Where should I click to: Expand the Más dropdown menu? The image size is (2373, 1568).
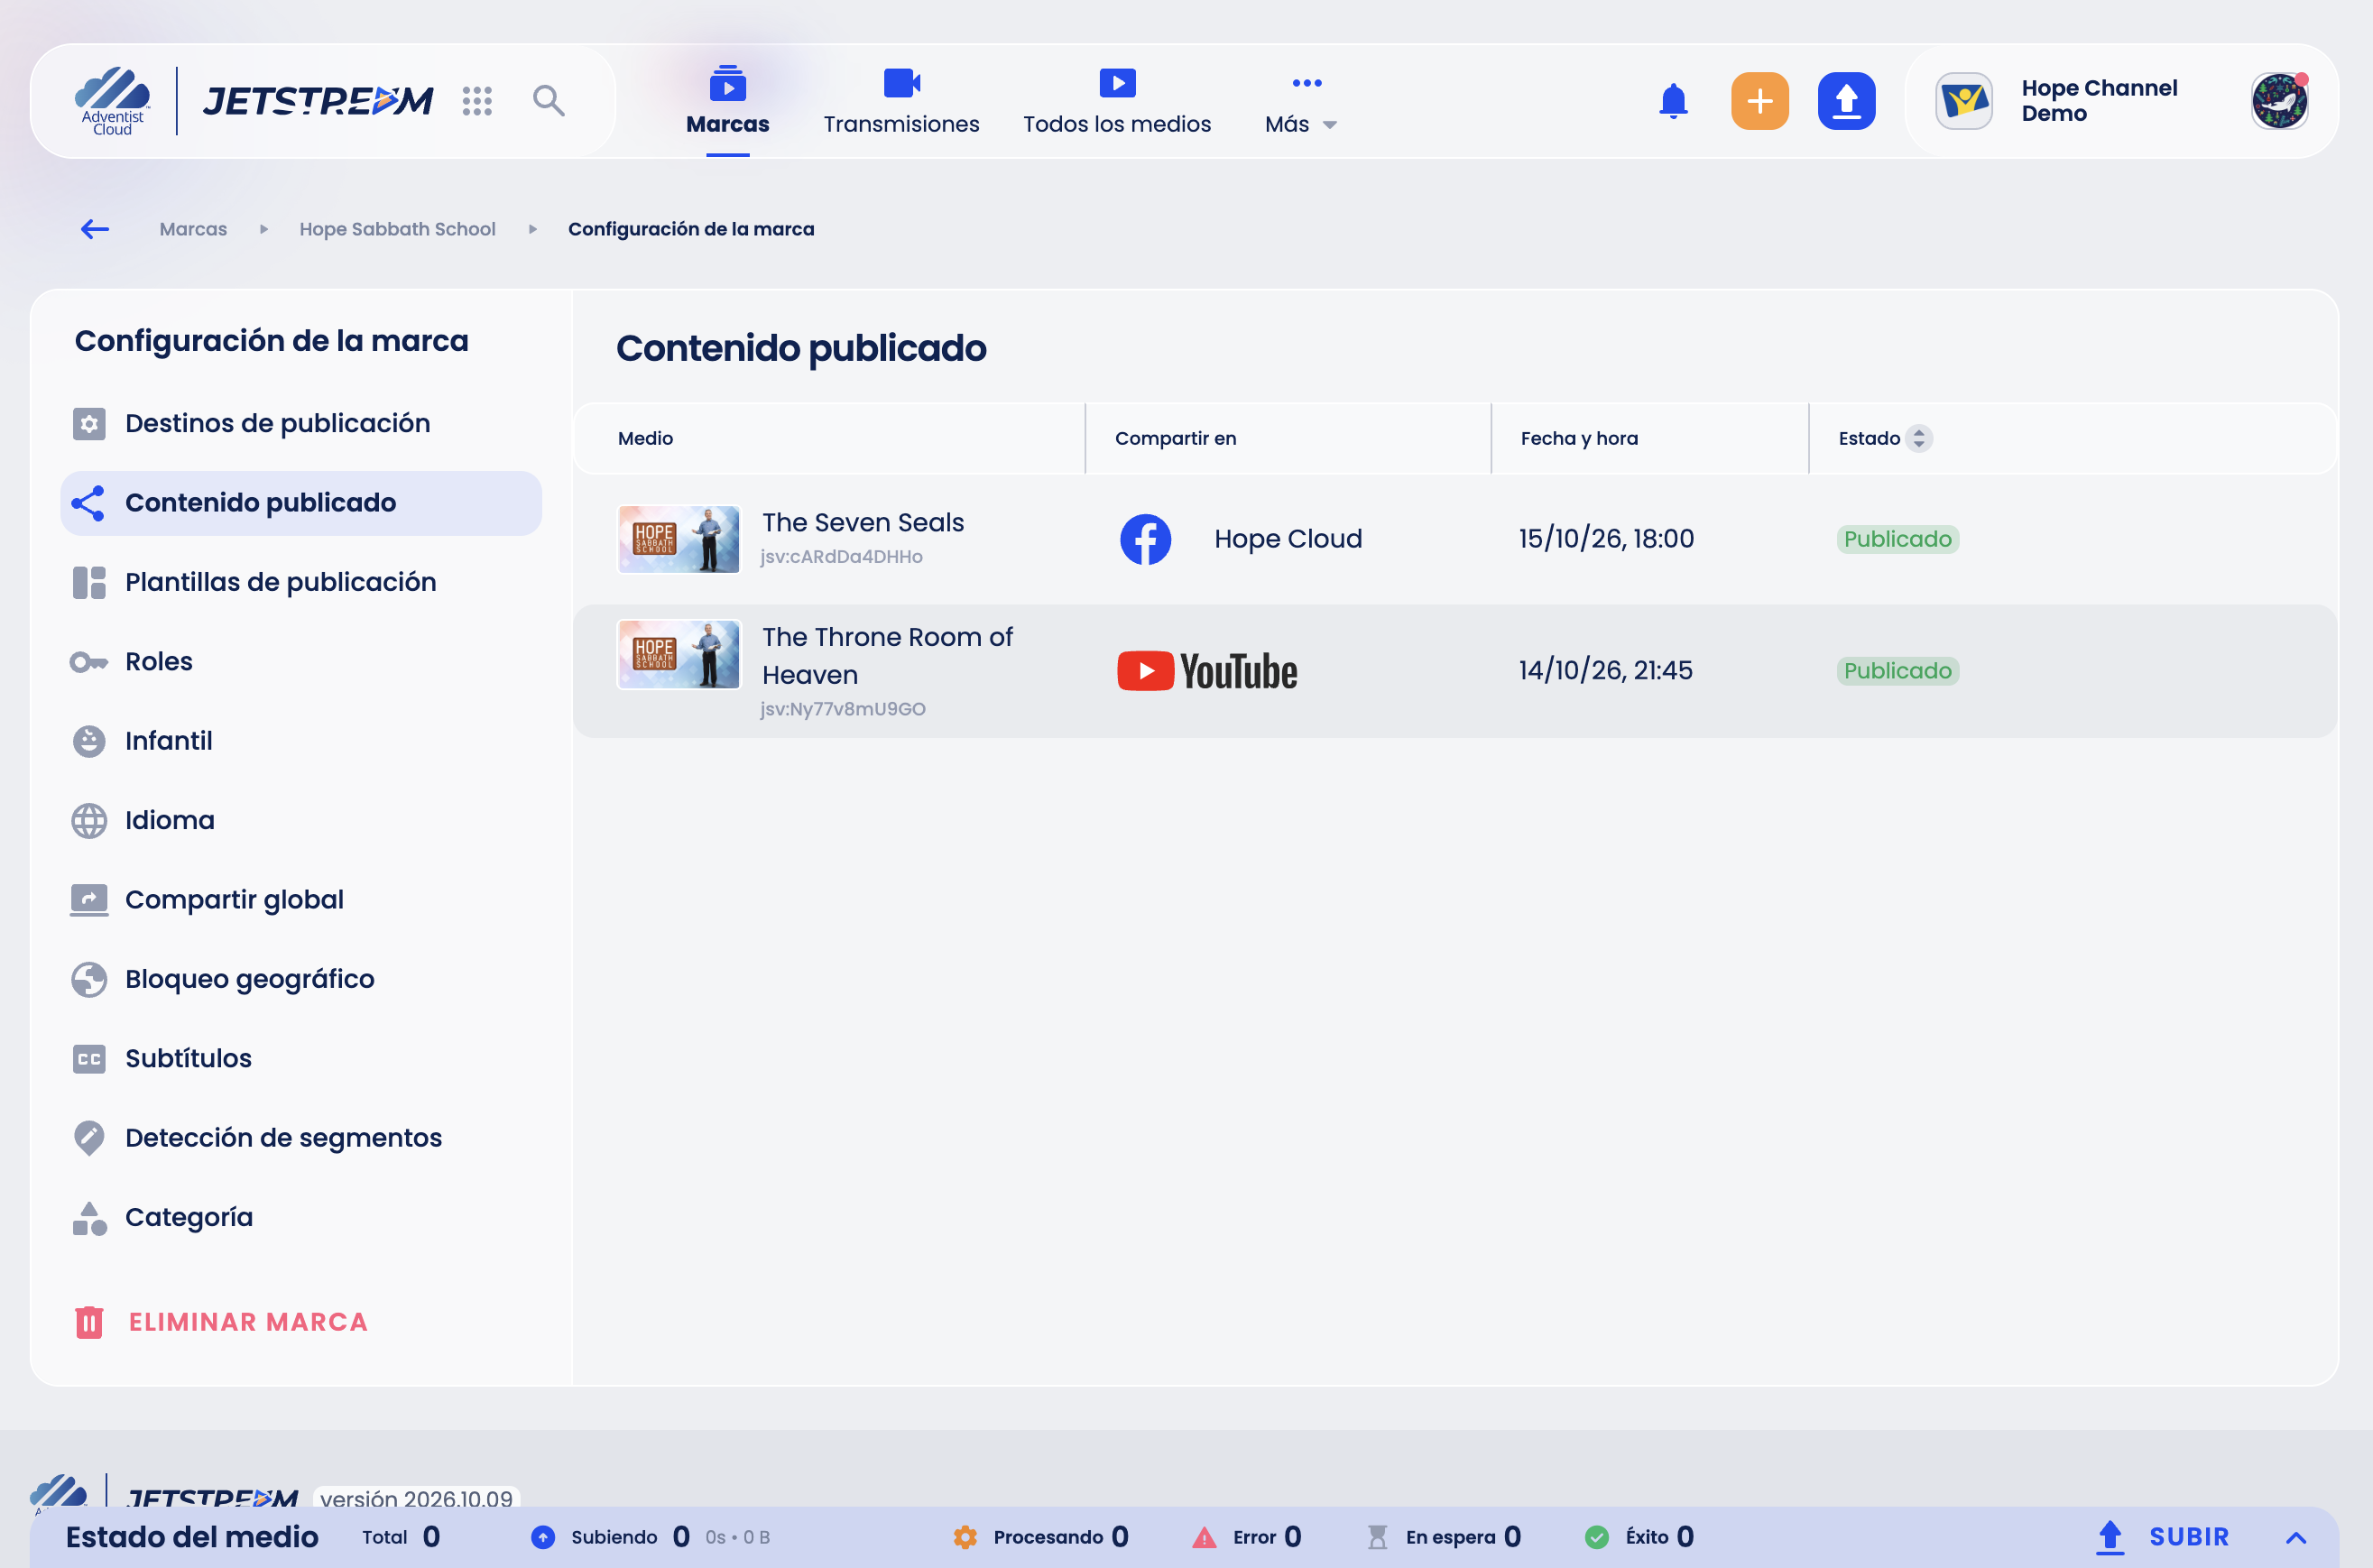[x=1301, y=101]
